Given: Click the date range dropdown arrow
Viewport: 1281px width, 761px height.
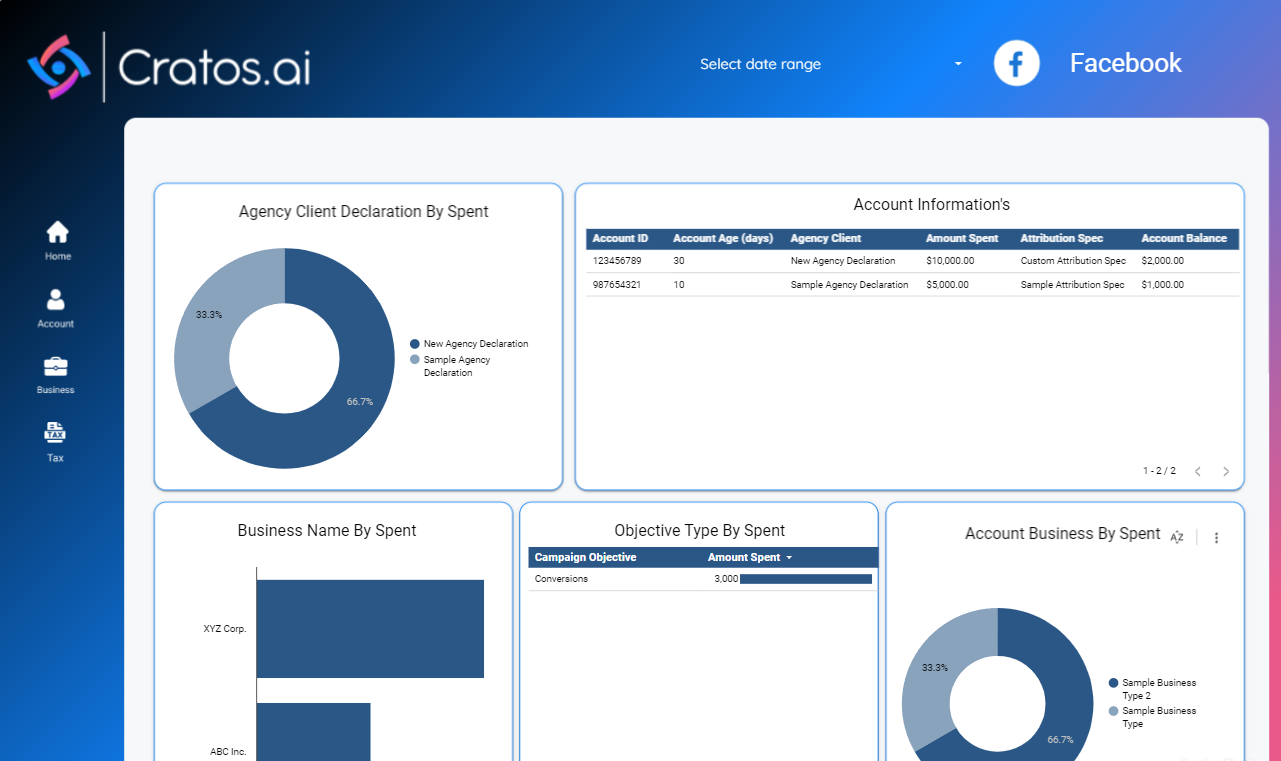Looking at the screenshot, I should tap(958, 64).
